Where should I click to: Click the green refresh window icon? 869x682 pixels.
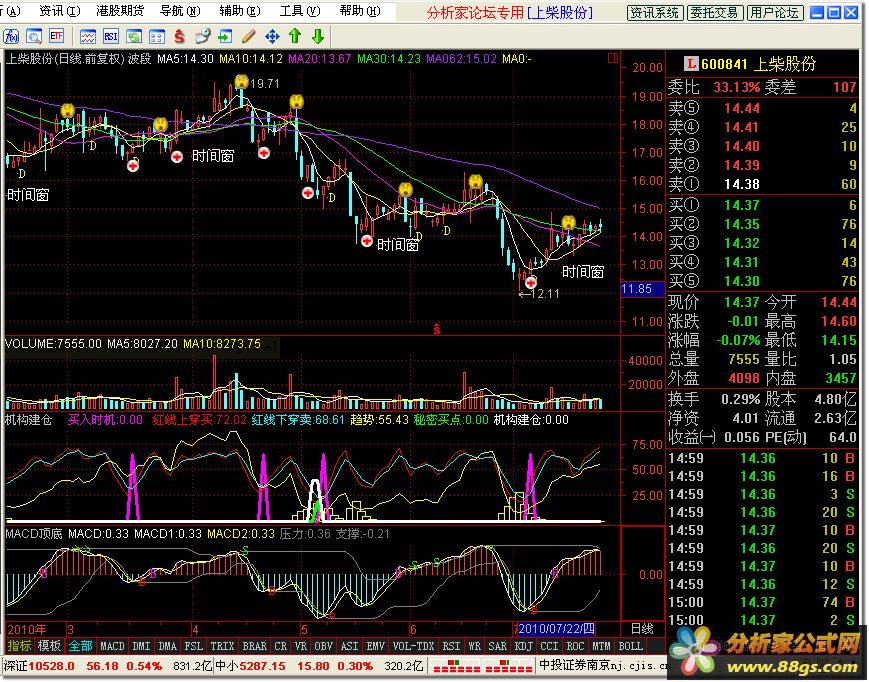(x=134, y=37)
